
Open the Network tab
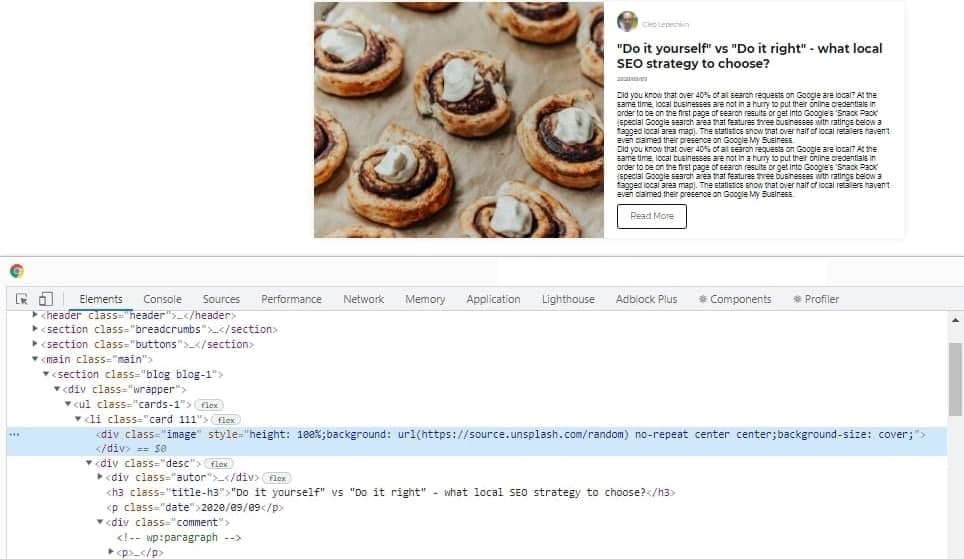[363, 299]
